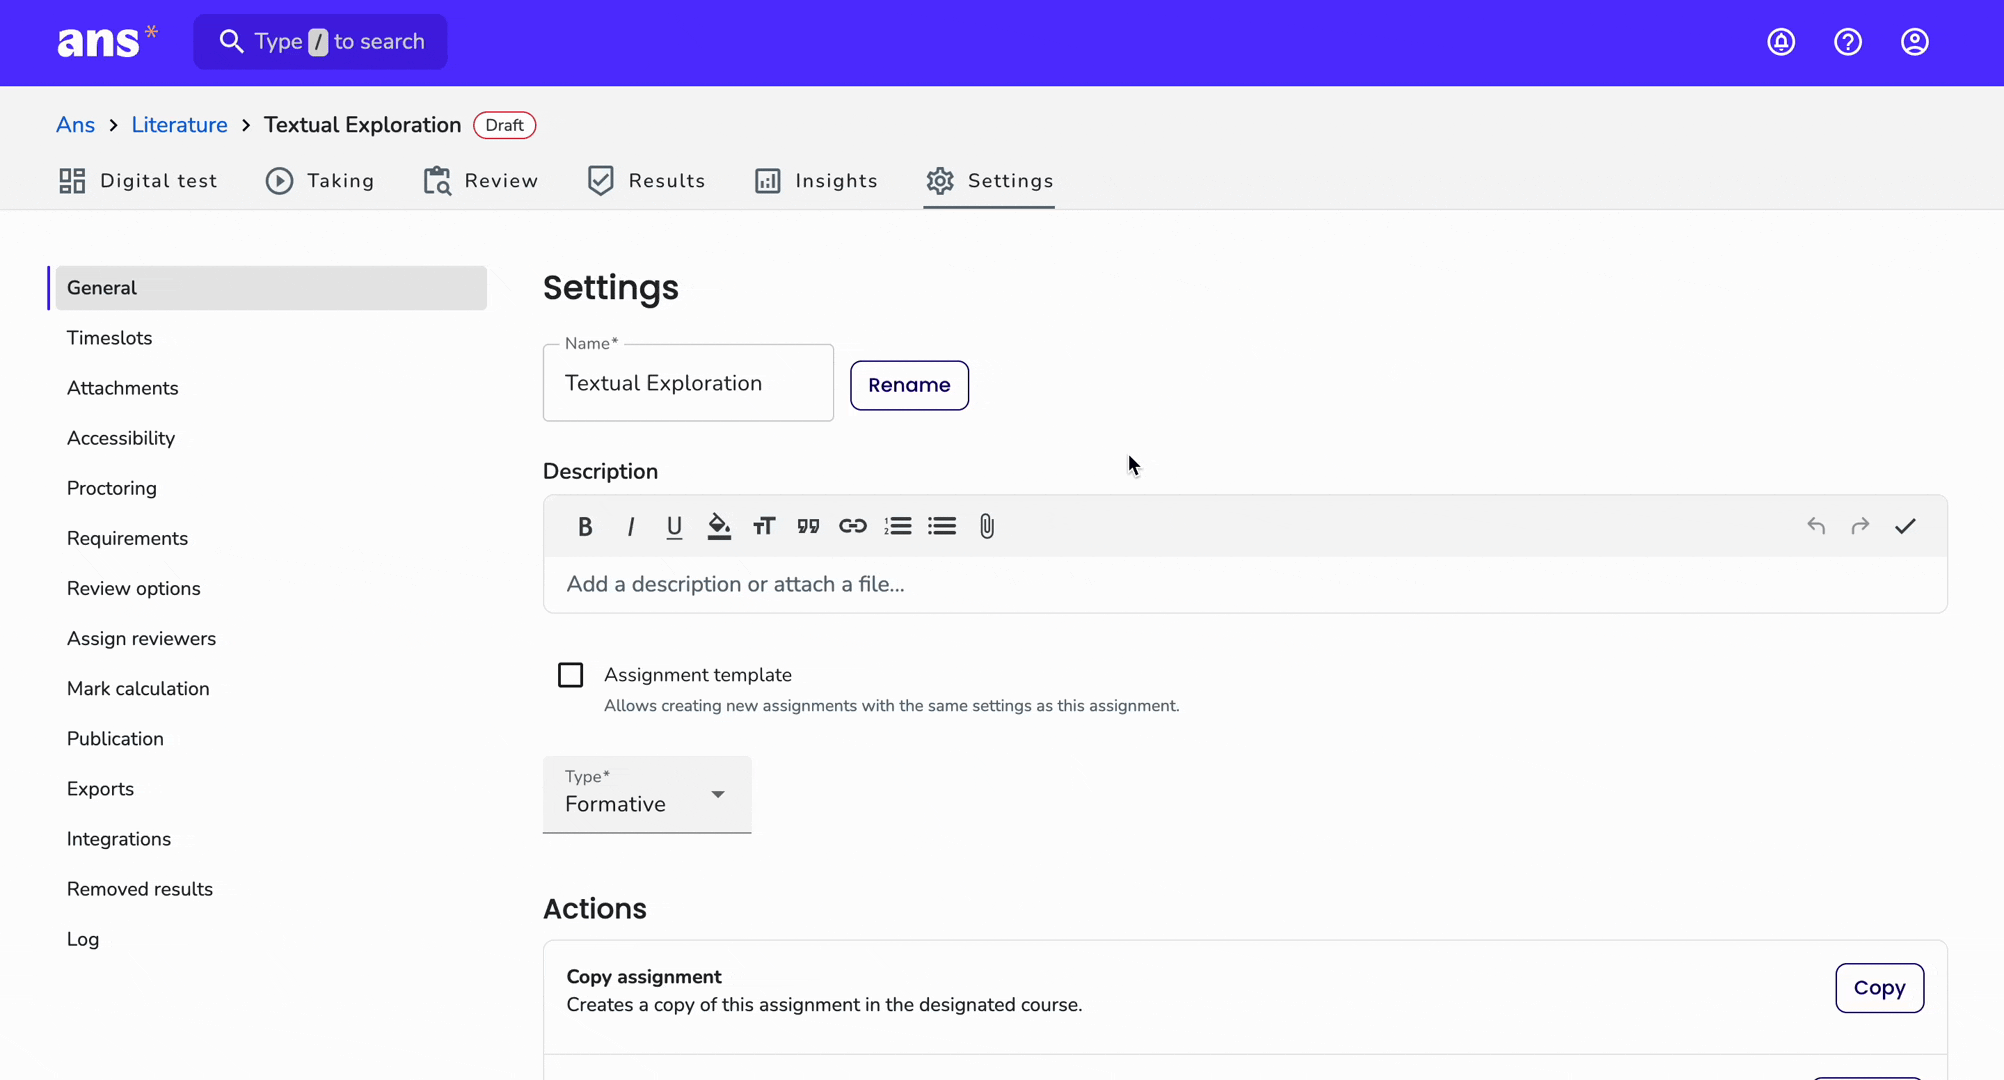Apply italic formatting in description toolbar
Image resolution: width=2004 pixels, height=1080 pixels.
[x=630, y=526]
